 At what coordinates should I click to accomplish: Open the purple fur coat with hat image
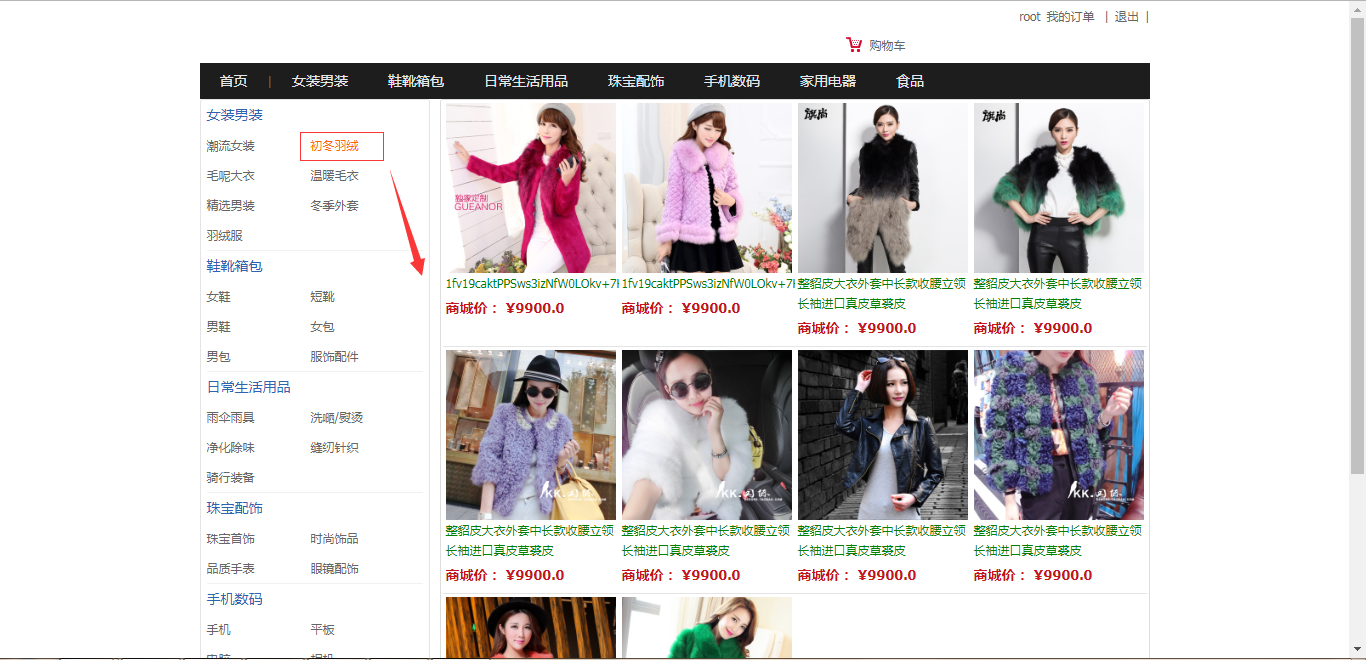pyautogui.click(x=531, y=435)
